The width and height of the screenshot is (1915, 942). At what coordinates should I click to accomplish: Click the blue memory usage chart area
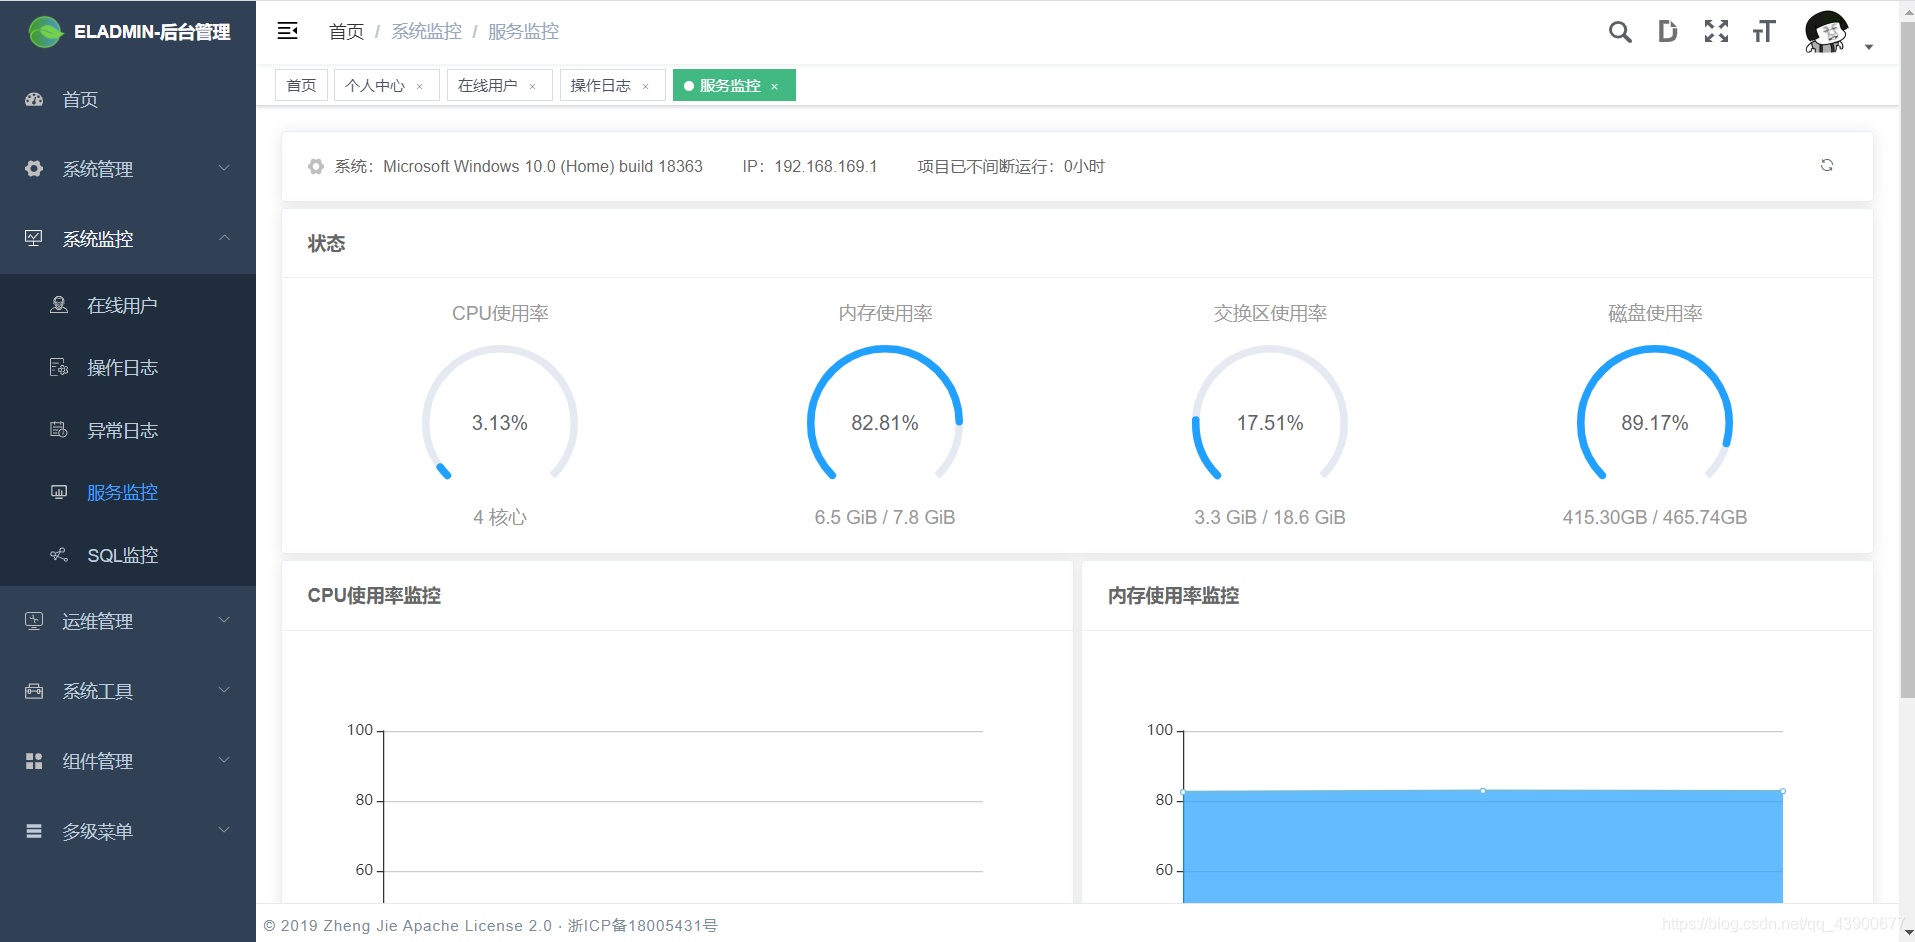(x=1483, y=847)
